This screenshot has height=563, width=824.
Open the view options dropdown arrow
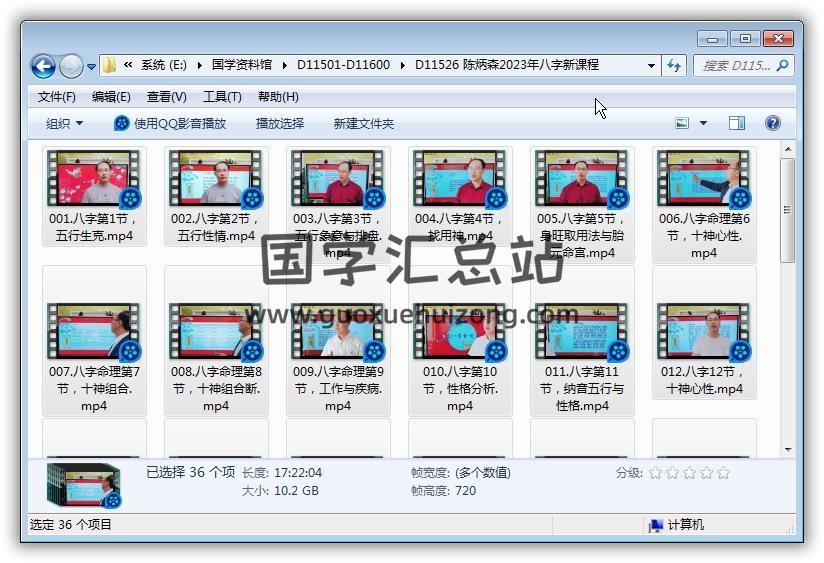pyautogui.click(x=703, y=123)
